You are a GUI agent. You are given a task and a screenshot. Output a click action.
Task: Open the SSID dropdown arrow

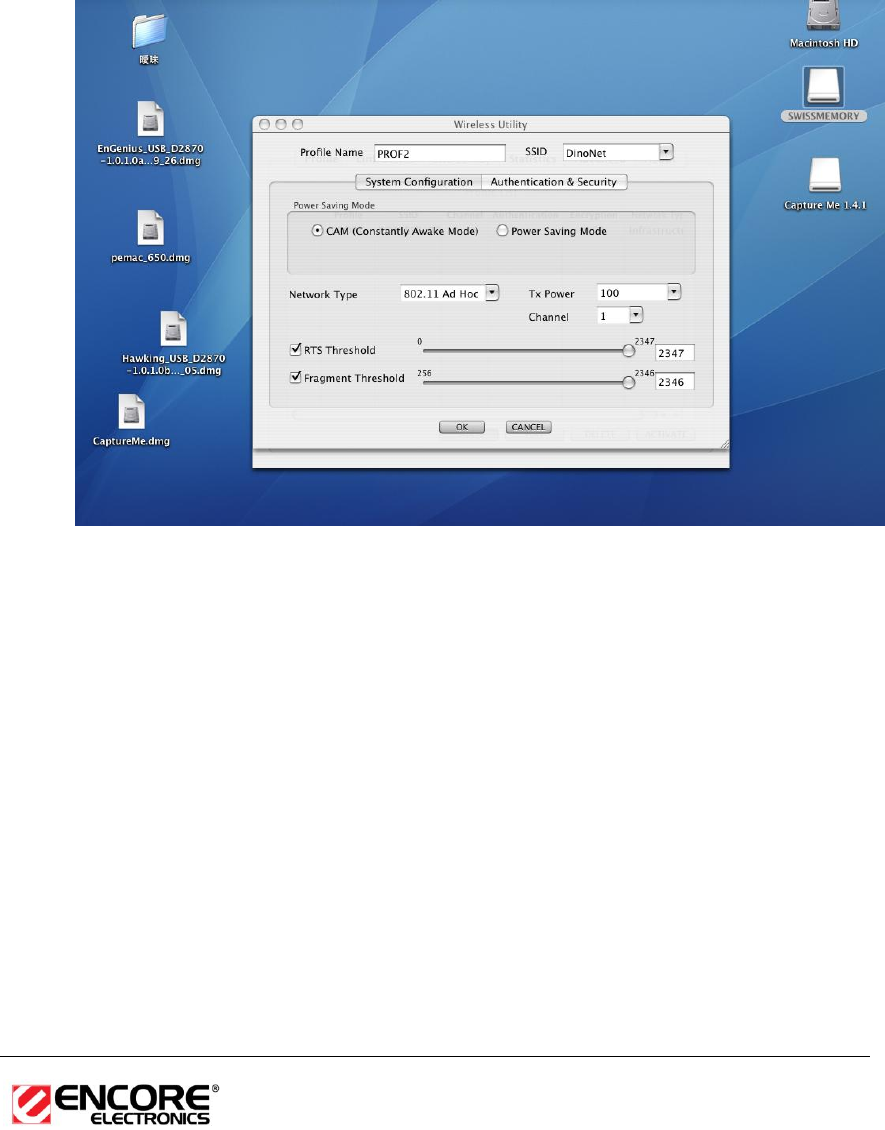tap(667, 152)
